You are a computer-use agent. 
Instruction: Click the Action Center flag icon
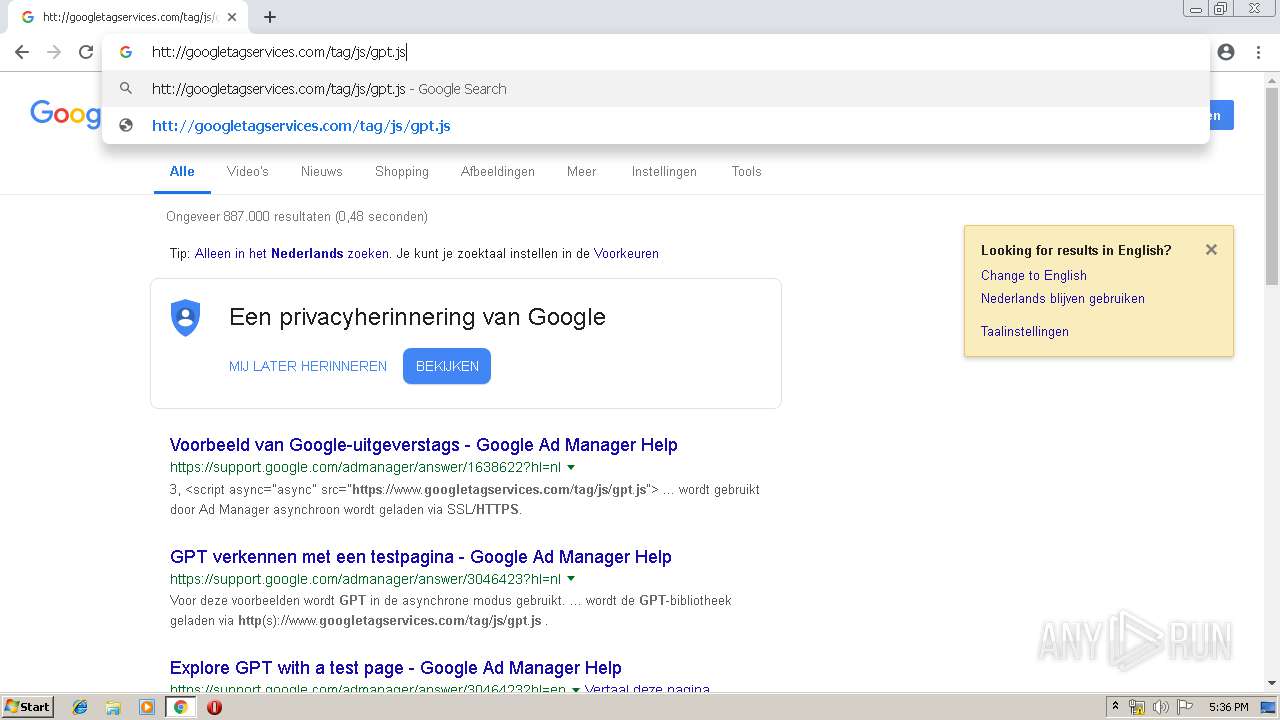pos(1185,707)
